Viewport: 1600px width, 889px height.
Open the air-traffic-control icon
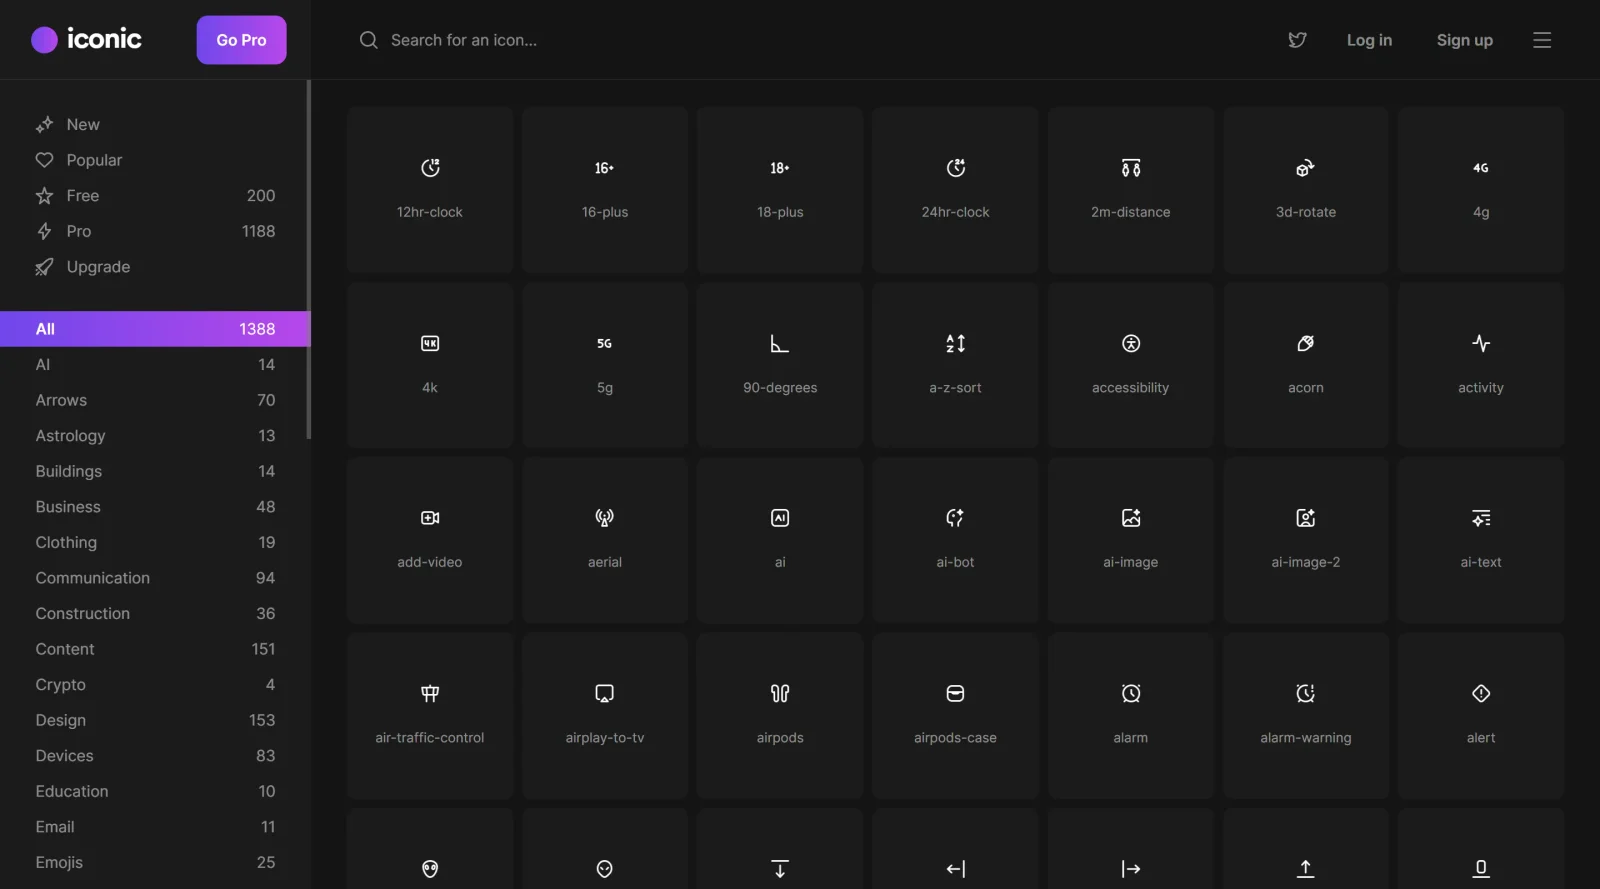tap(430, 715)
